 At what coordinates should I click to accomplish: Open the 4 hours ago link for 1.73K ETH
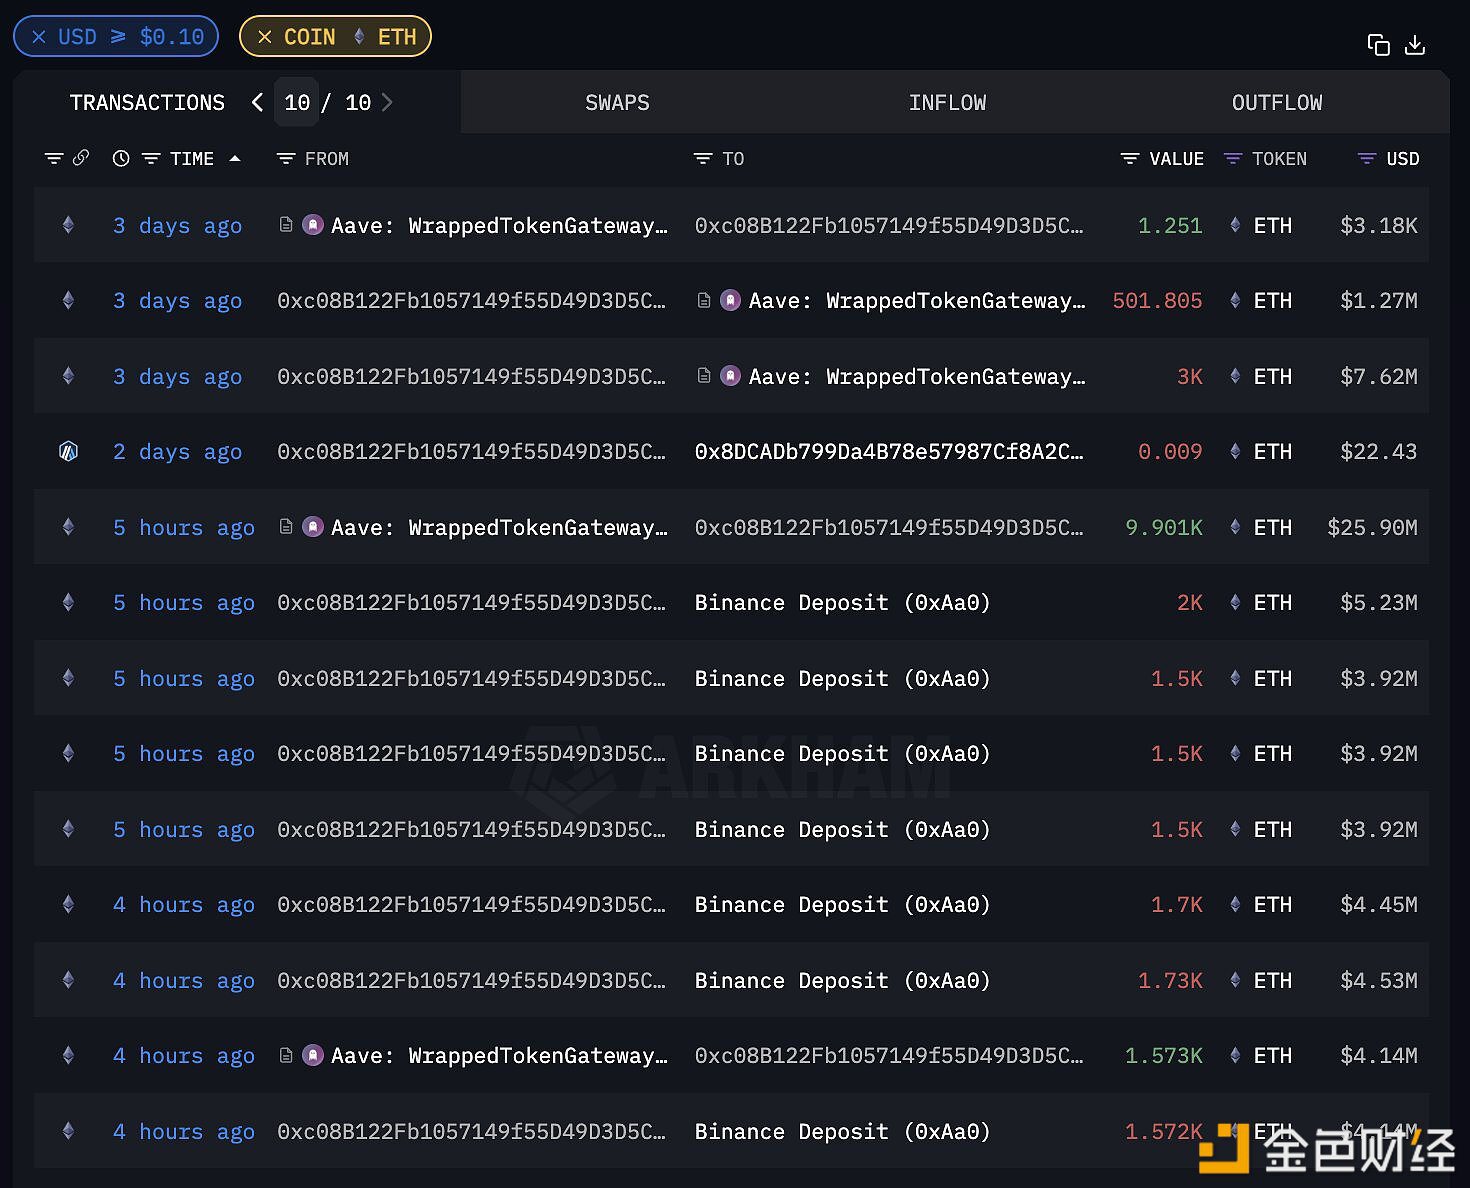(184, 981)
